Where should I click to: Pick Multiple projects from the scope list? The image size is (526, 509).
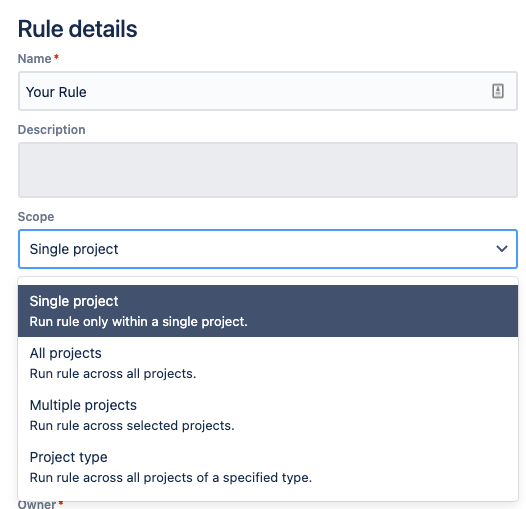[268, 415]
